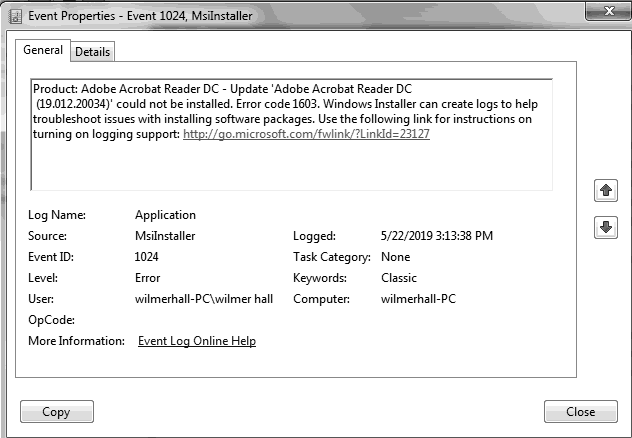632x438 pixels.
Task: Click the 'OpCode:' label
Action: click(52, 320)
